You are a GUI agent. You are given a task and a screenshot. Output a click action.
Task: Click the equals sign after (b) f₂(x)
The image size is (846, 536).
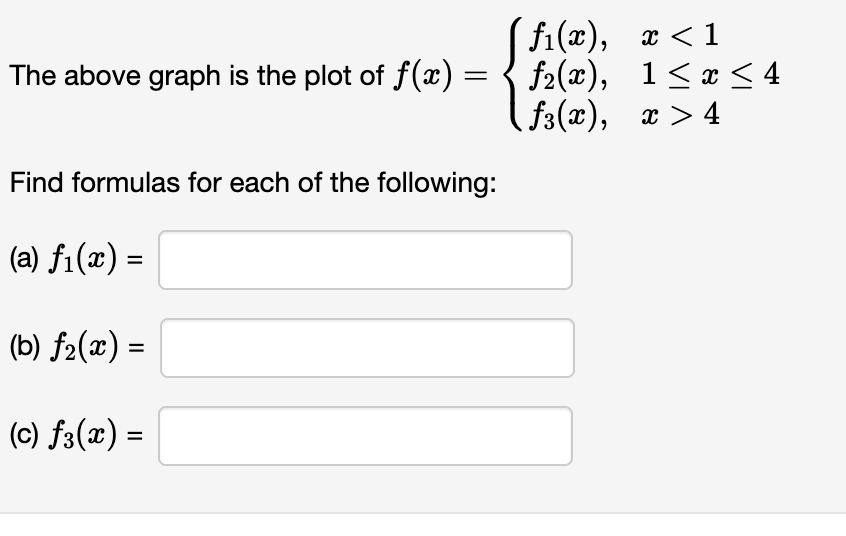point(136,348)
